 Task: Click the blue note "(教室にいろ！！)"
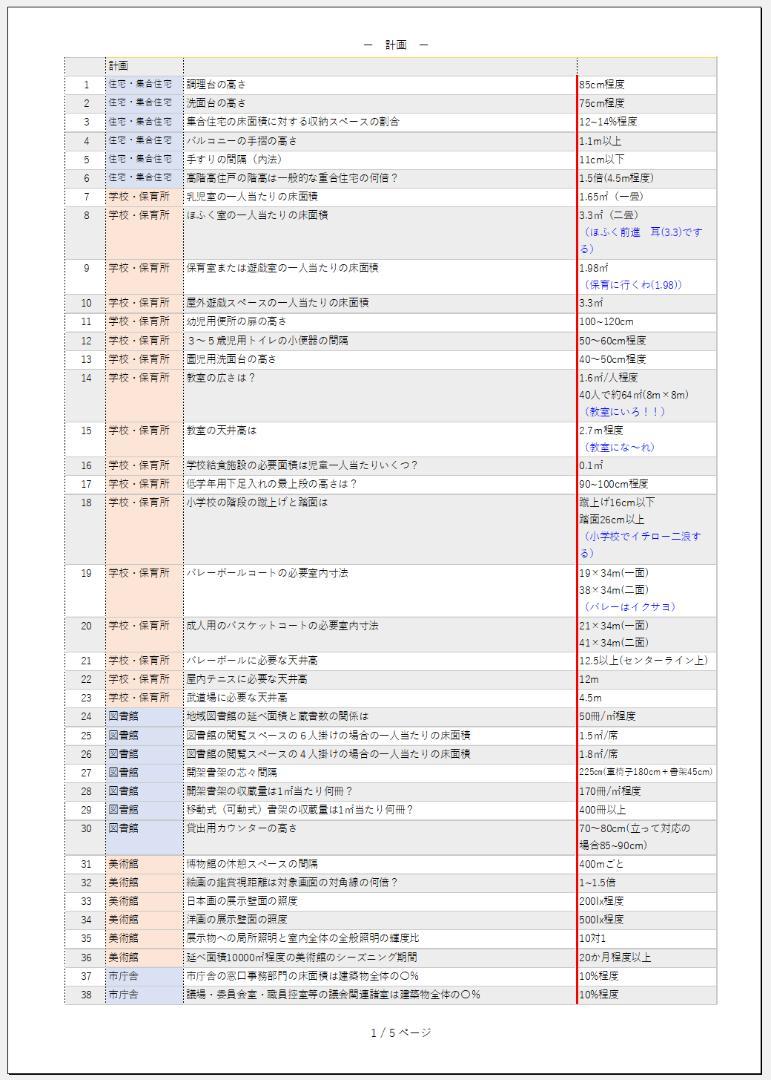(624, 412)
